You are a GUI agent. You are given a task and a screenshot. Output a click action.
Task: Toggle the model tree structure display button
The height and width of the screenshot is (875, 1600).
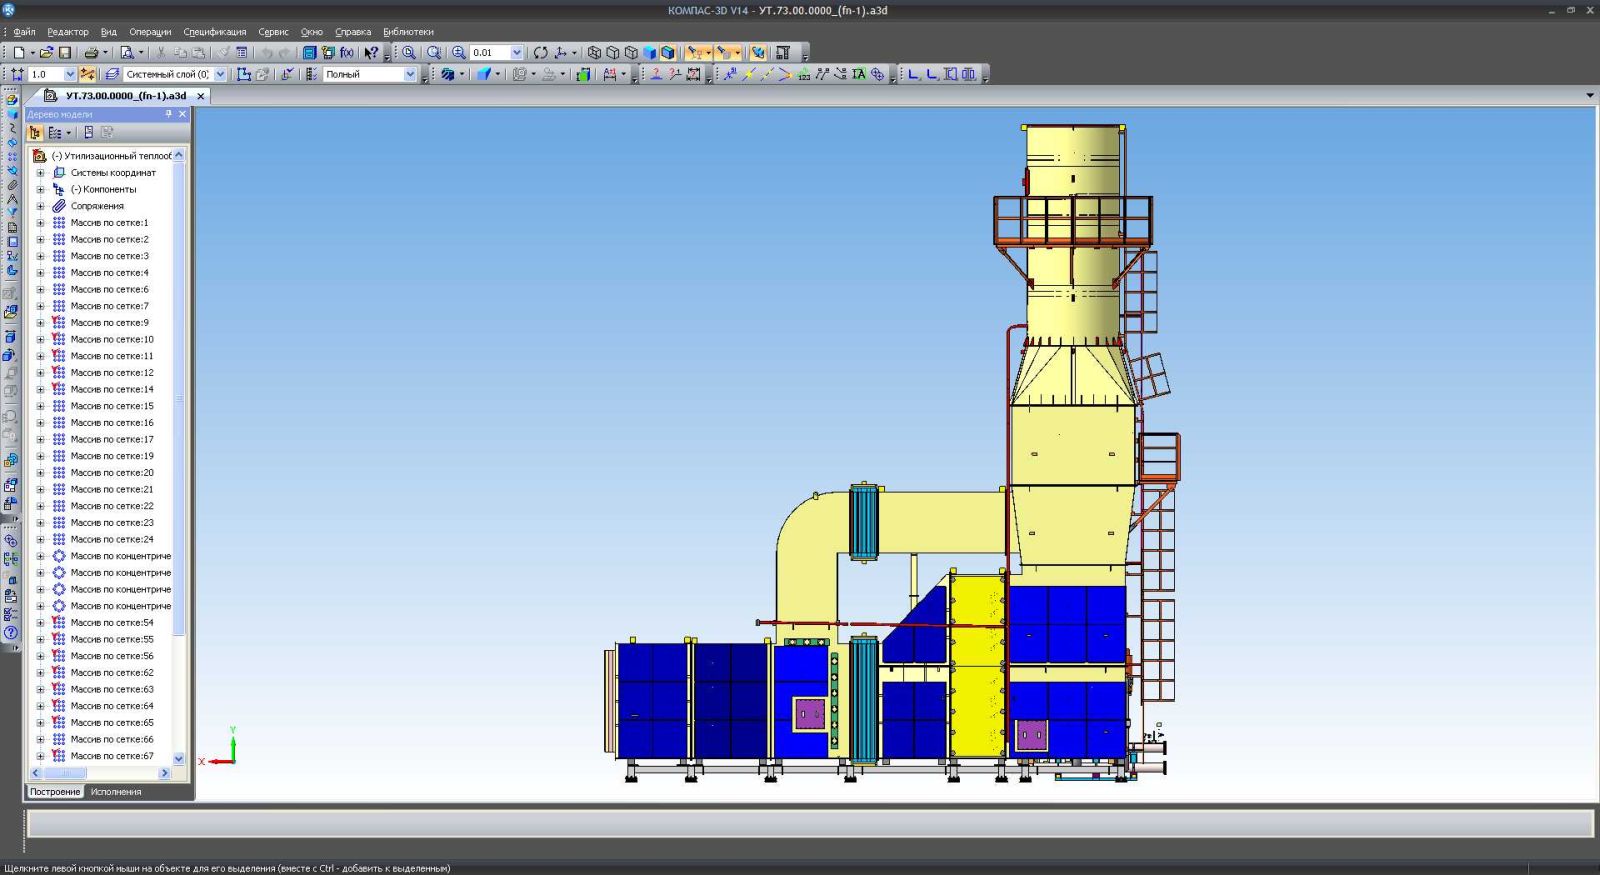[x=35, y=132]
